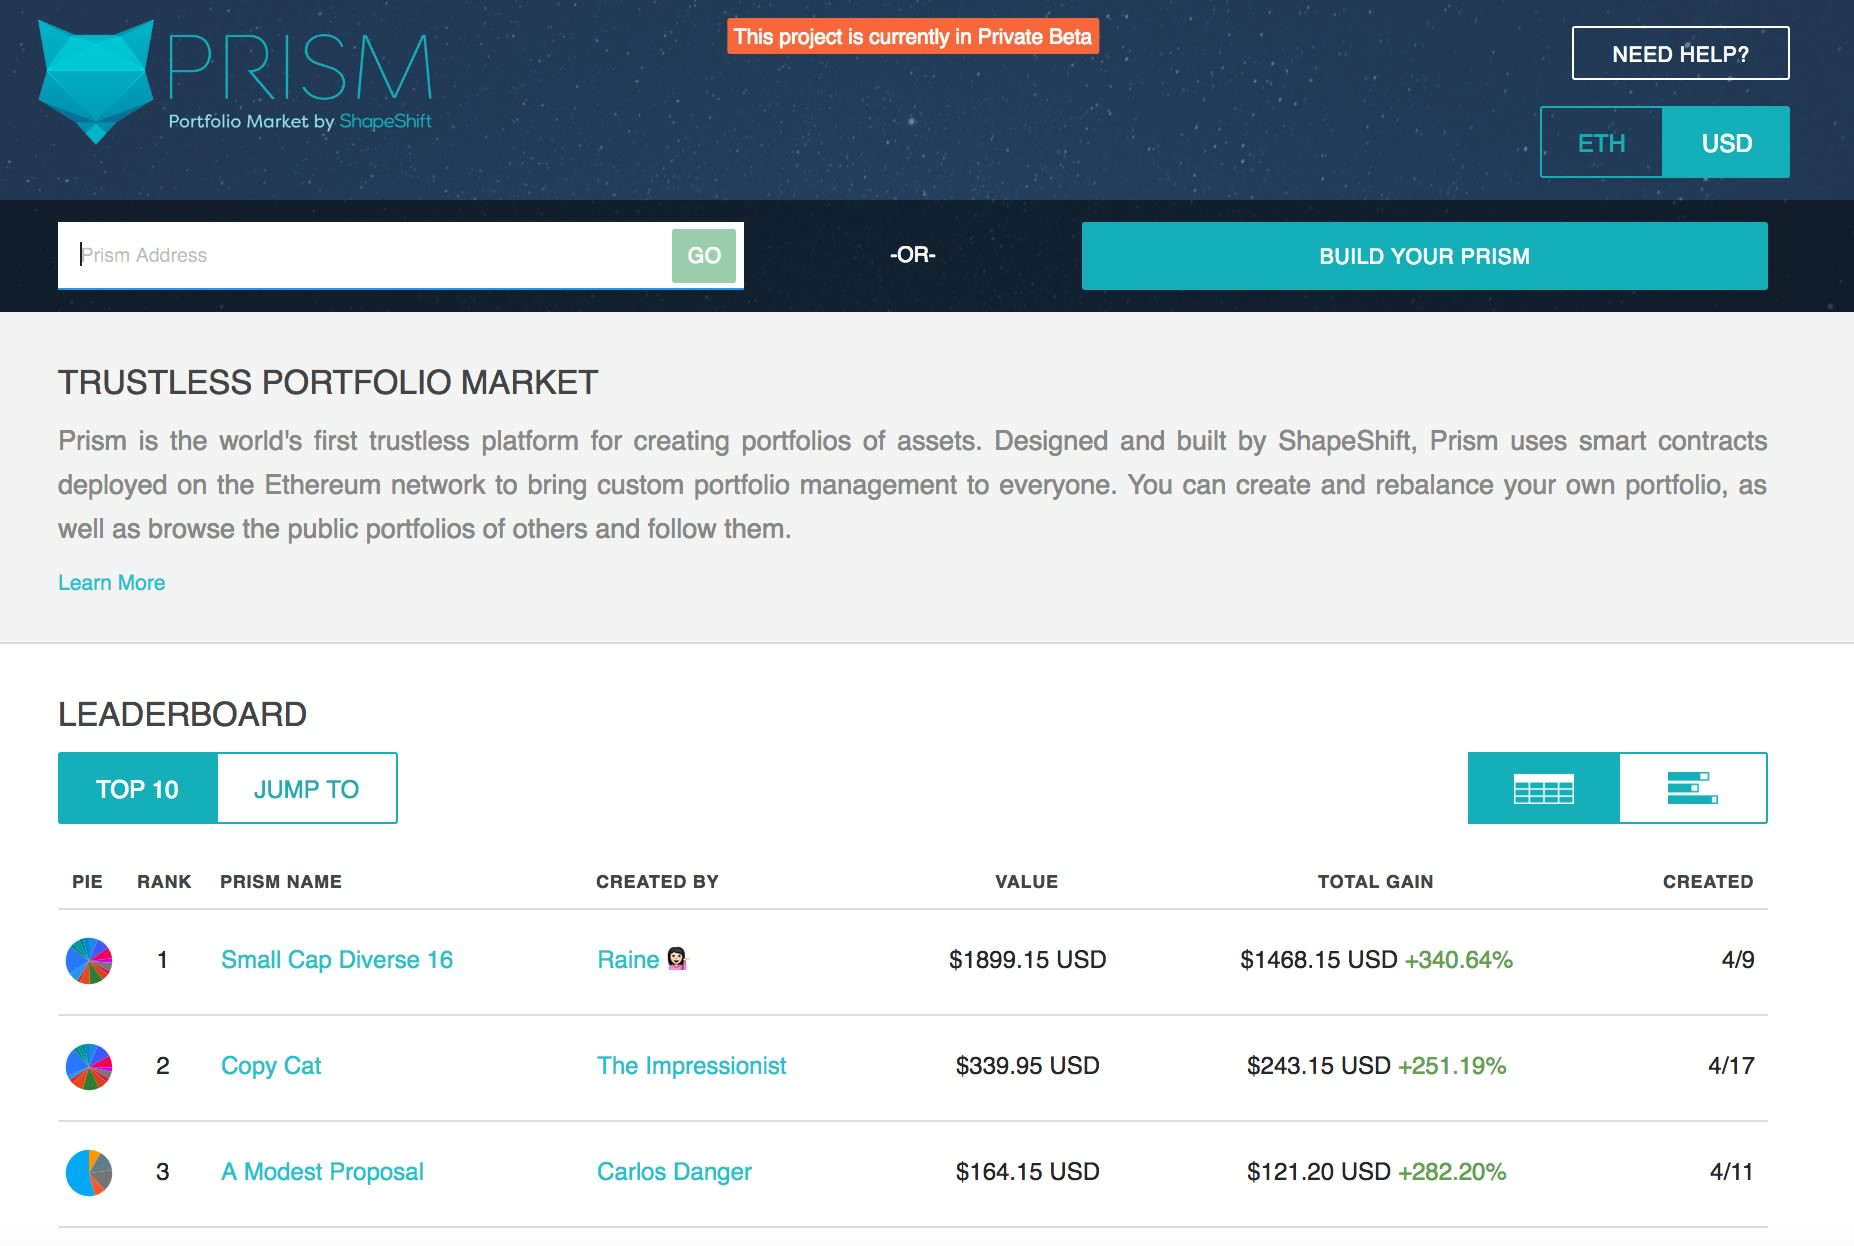The height and width of the screenshot is (1246, 1854).
Task: Switch currency to ETH
Action: [x=1601, y=142]
